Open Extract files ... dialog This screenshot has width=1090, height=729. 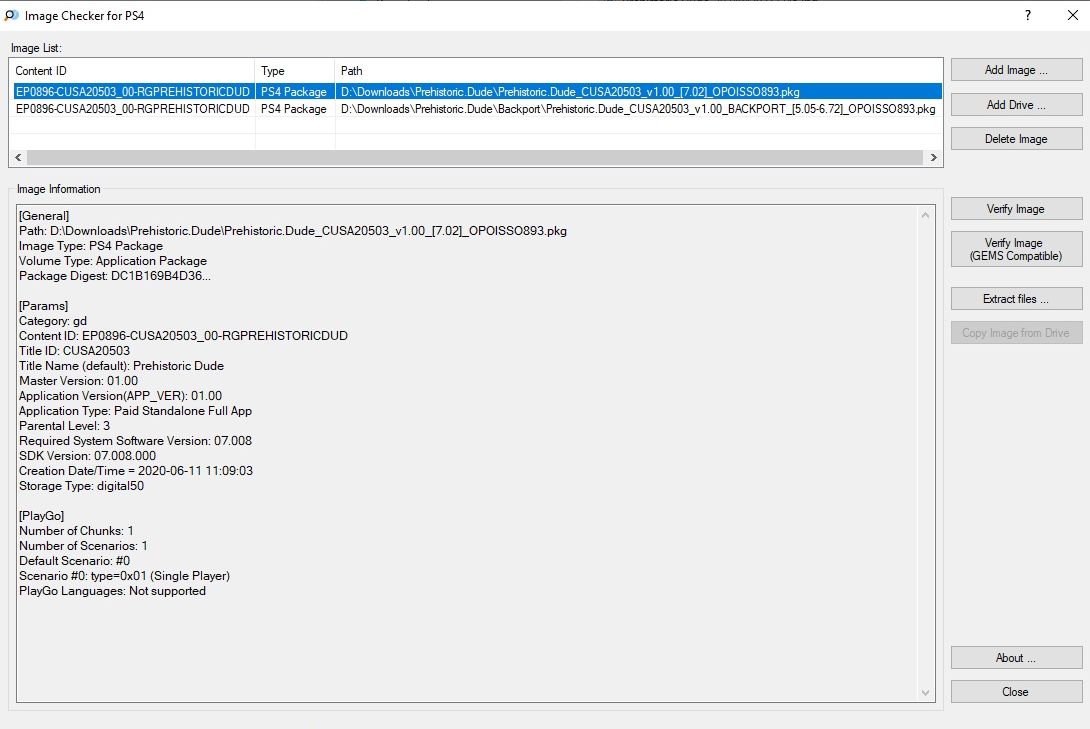point(1016,299)
